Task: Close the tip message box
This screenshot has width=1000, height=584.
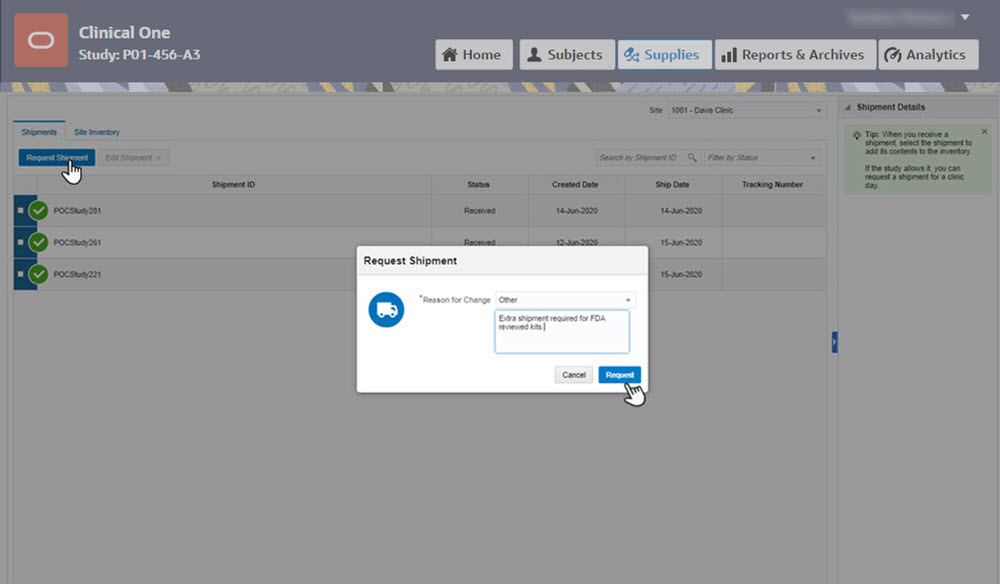Action: [x=984, y=131]
